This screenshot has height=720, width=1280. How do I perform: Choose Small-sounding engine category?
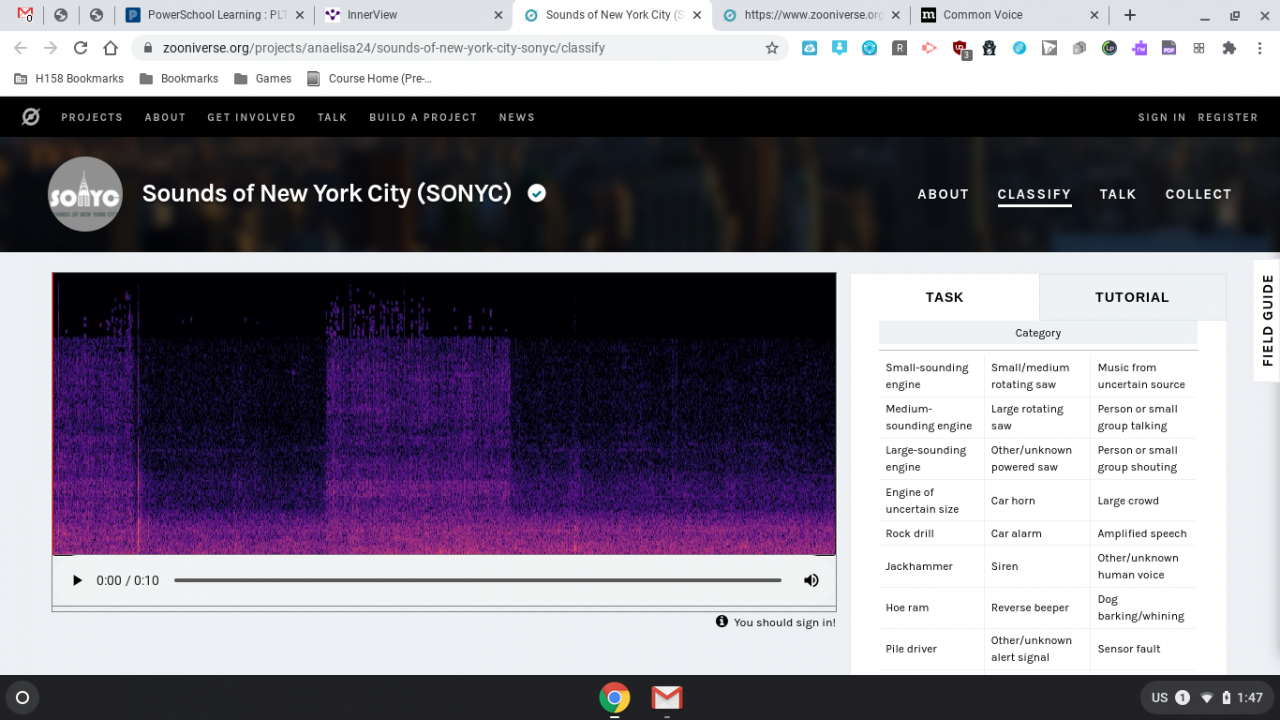coord(931,376)
